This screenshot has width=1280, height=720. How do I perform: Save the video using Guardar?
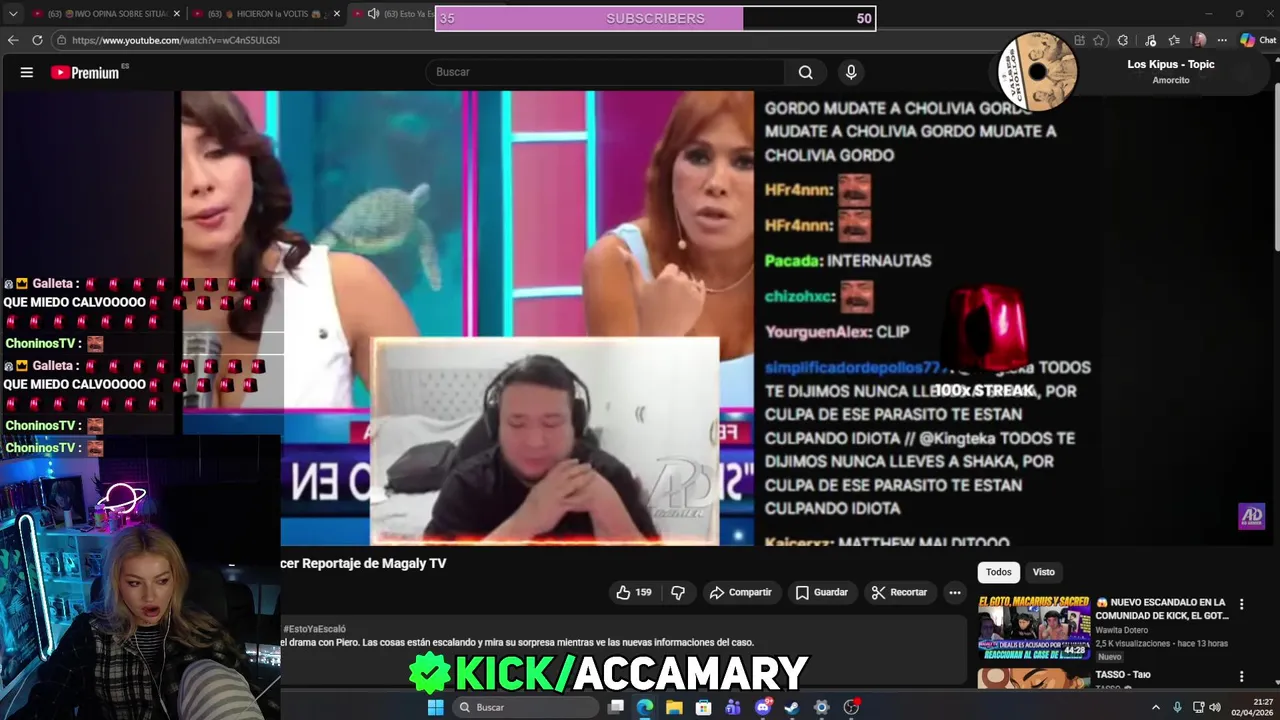point(822,592)
